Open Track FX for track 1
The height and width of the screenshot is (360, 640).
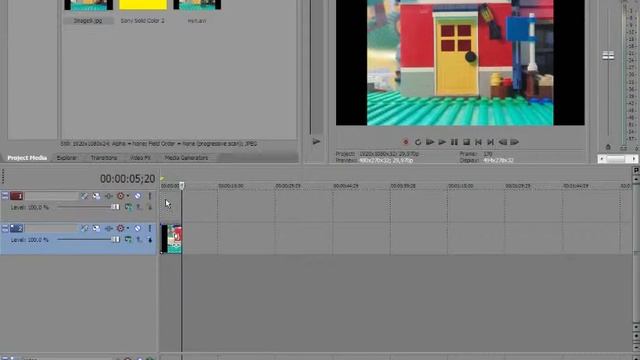(x=109, y=196)
